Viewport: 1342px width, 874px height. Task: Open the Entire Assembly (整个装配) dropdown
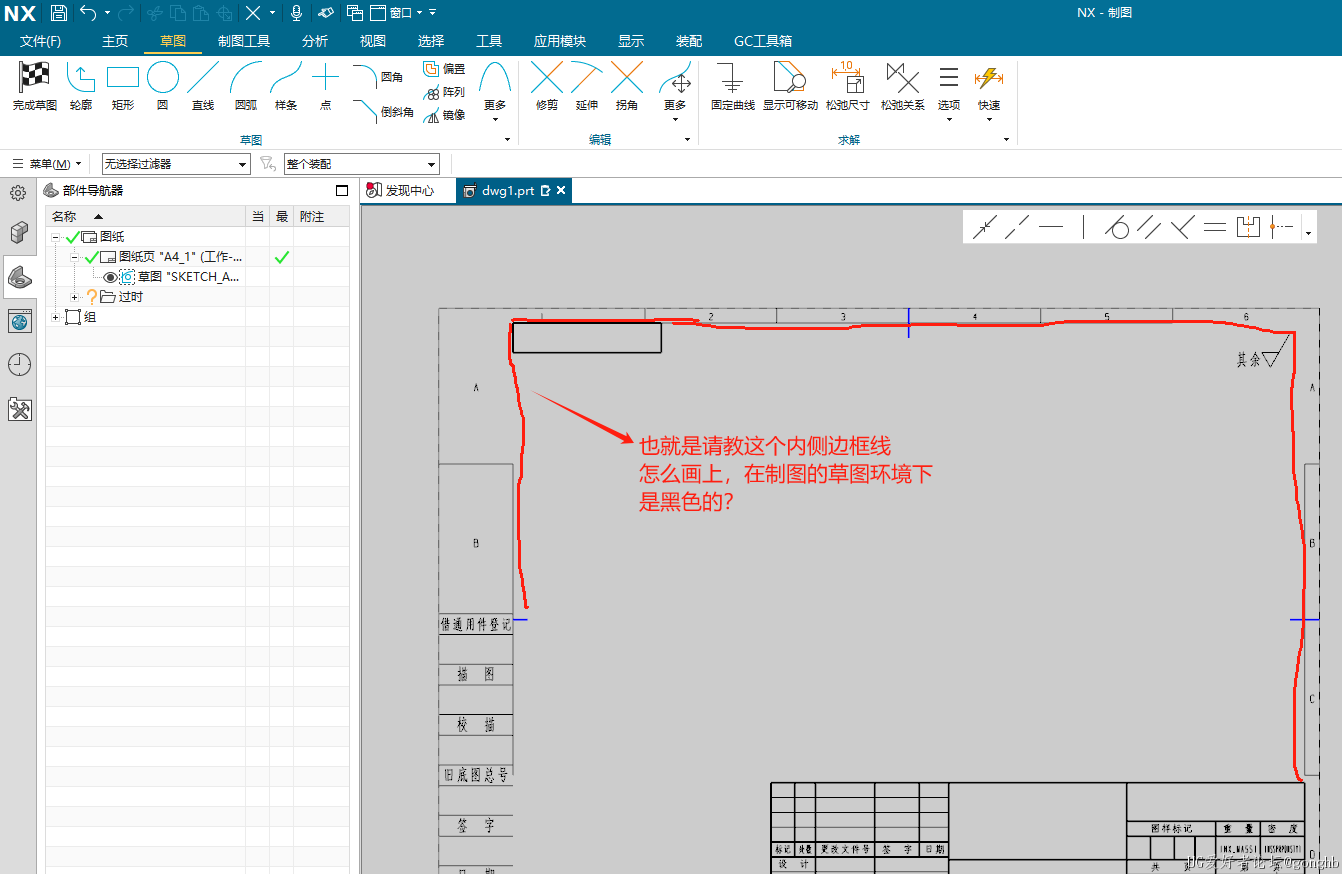pos(362,164)
